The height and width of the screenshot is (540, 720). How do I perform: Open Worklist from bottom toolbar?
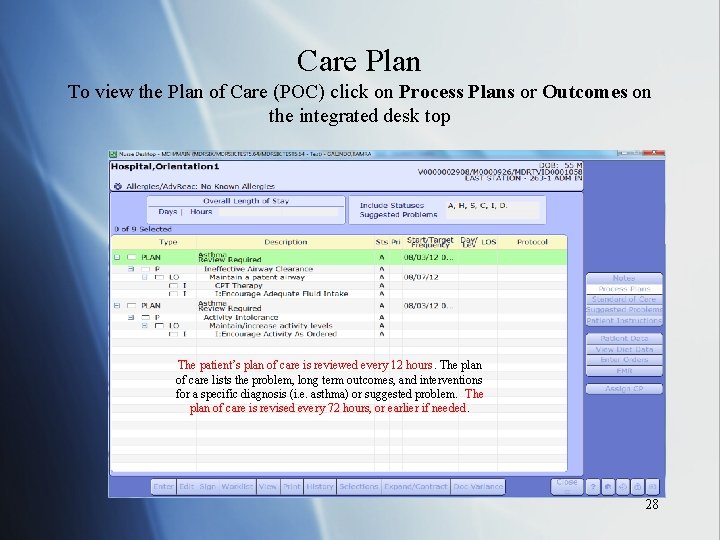(237, 487)
